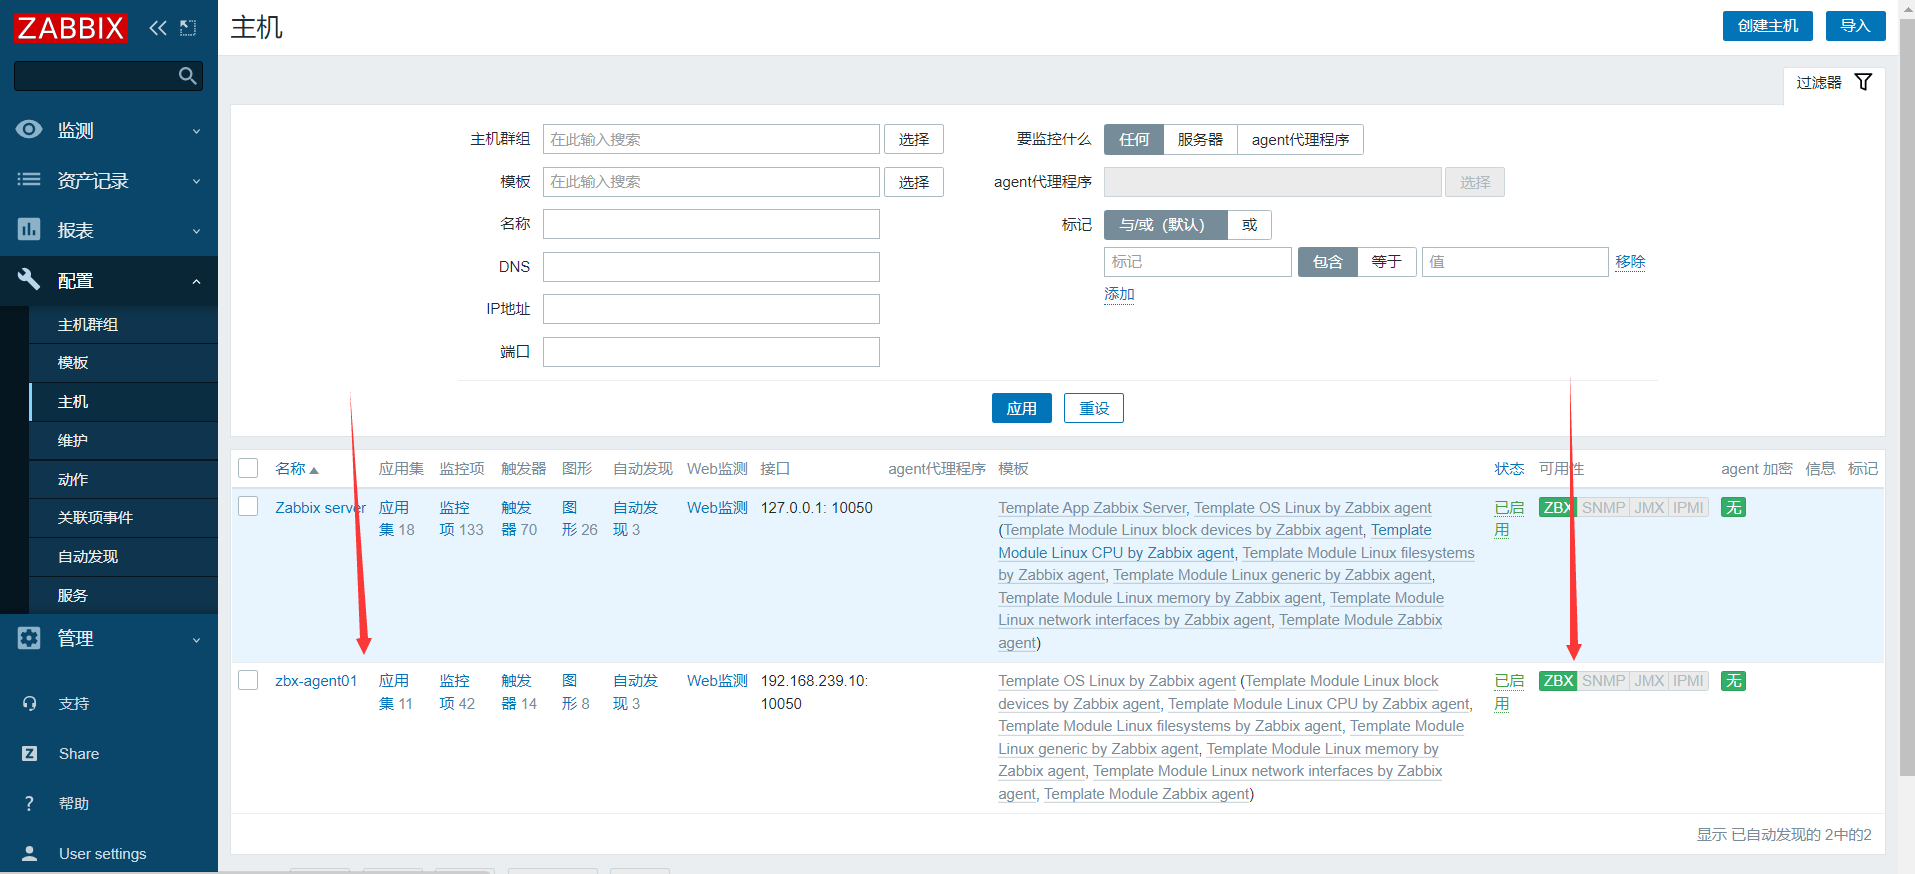Click the 导入 button

point(1855,26)
